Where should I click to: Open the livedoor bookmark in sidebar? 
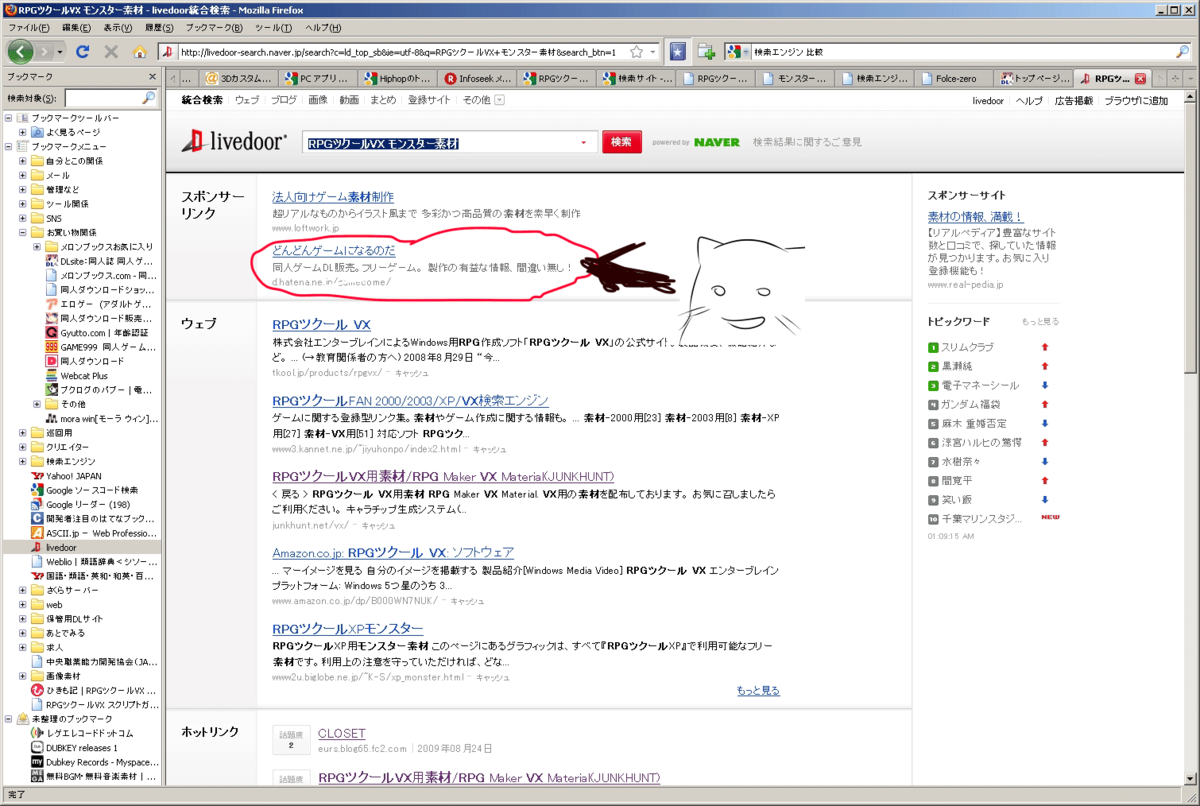point(54,548)
